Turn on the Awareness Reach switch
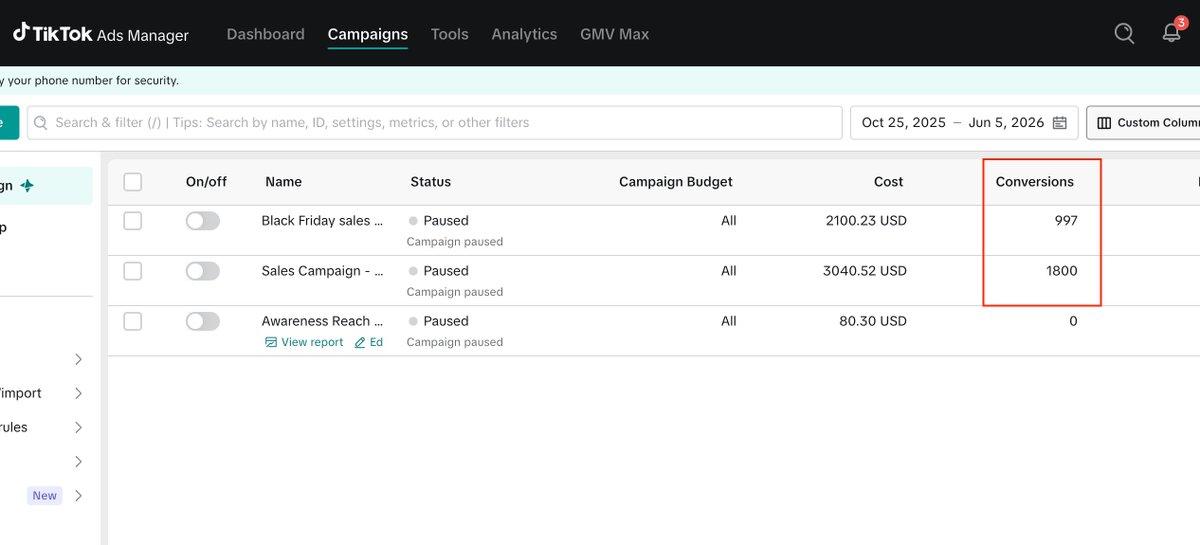The width and height of the screenshot is (1200, 545). (x=203, y=321)
